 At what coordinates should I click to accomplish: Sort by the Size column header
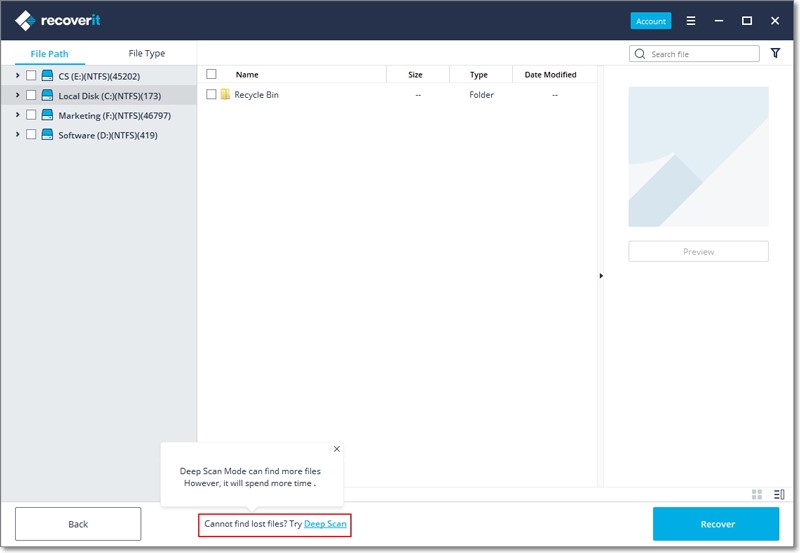(x=415, y=74)
